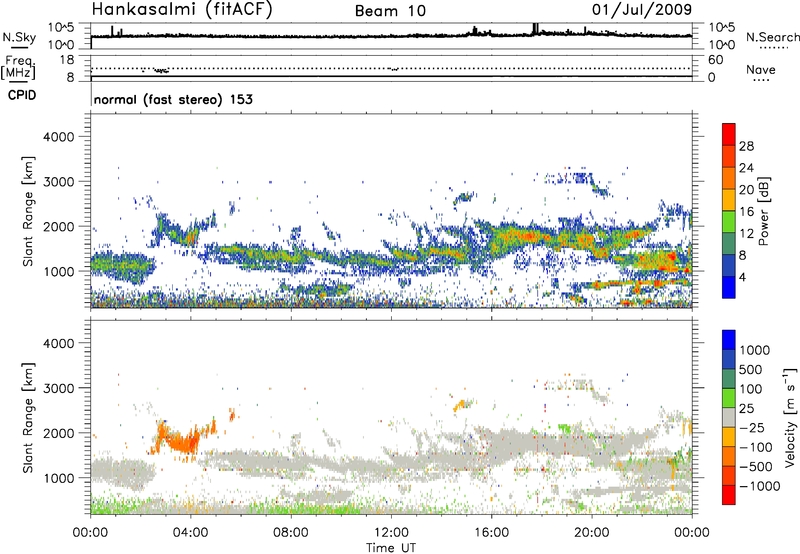This screenshot has height=554, width=800.
Task: Click the Hankasalmi (fitACF) title text
Action: click(x=182, y=10)
